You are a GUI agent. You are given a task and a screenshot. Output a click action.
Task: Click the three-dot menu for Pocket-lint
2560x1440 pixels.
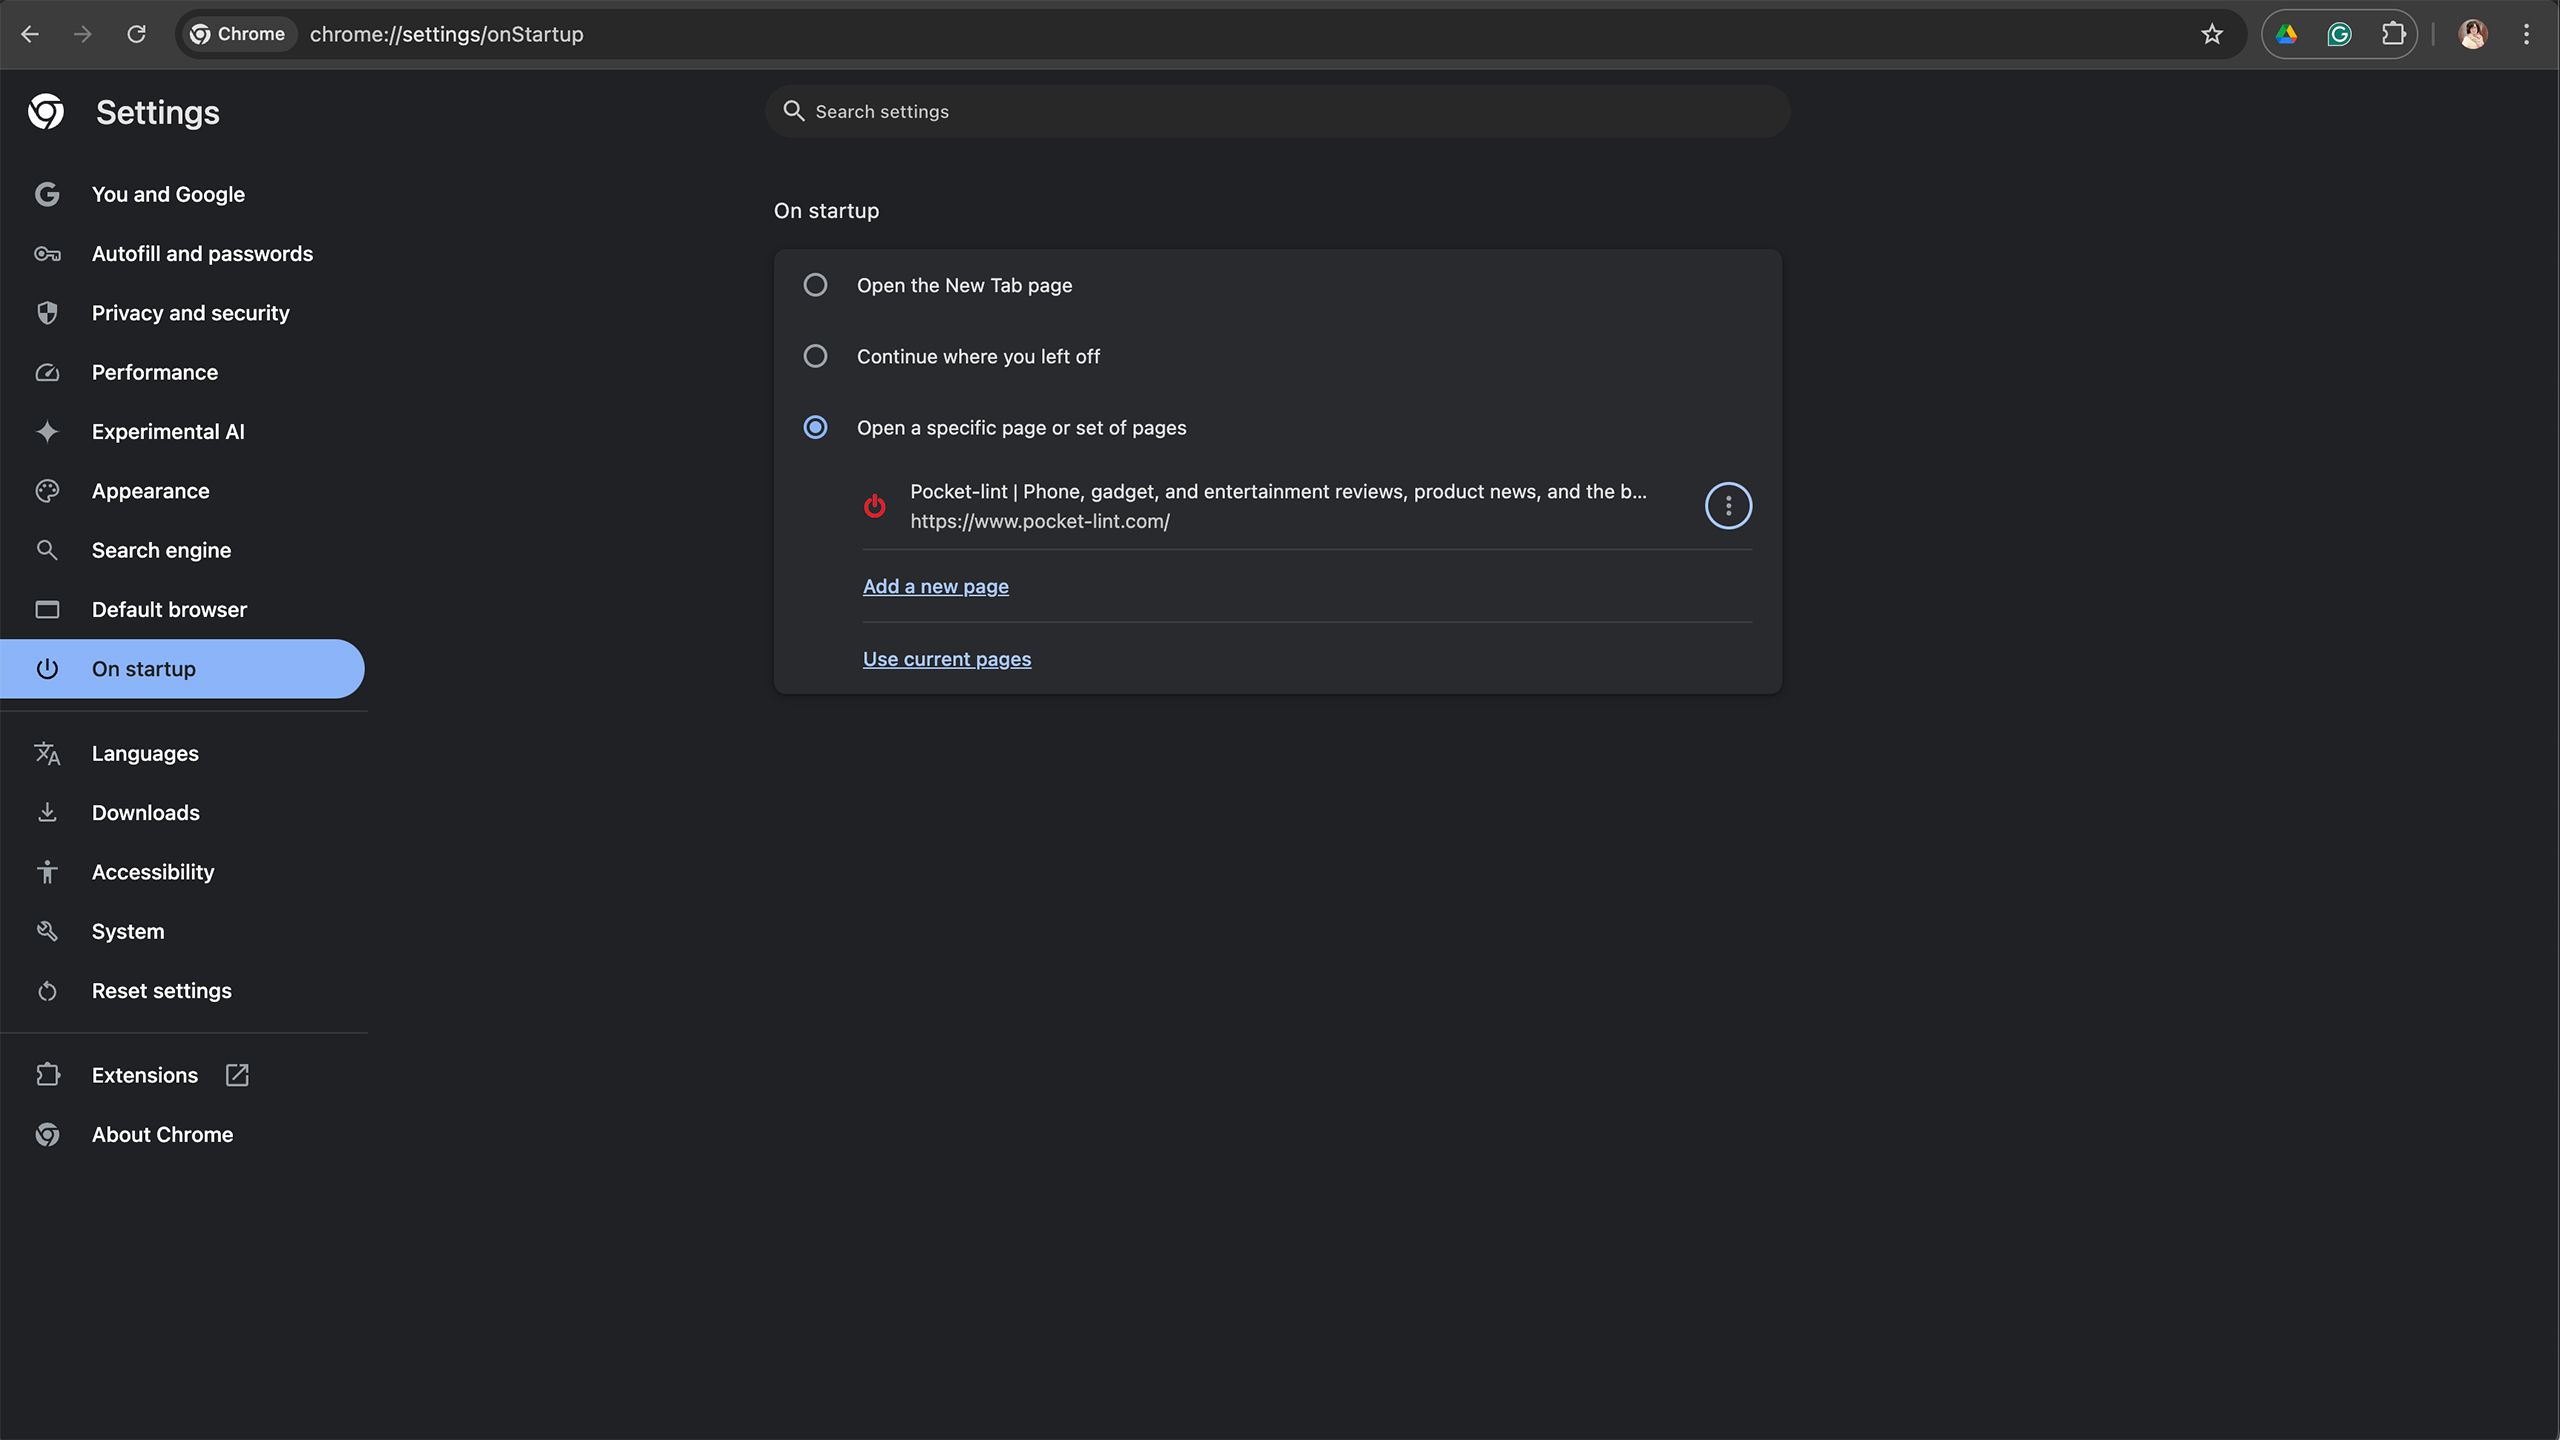pyautogui.click(x=1728, y=505)
